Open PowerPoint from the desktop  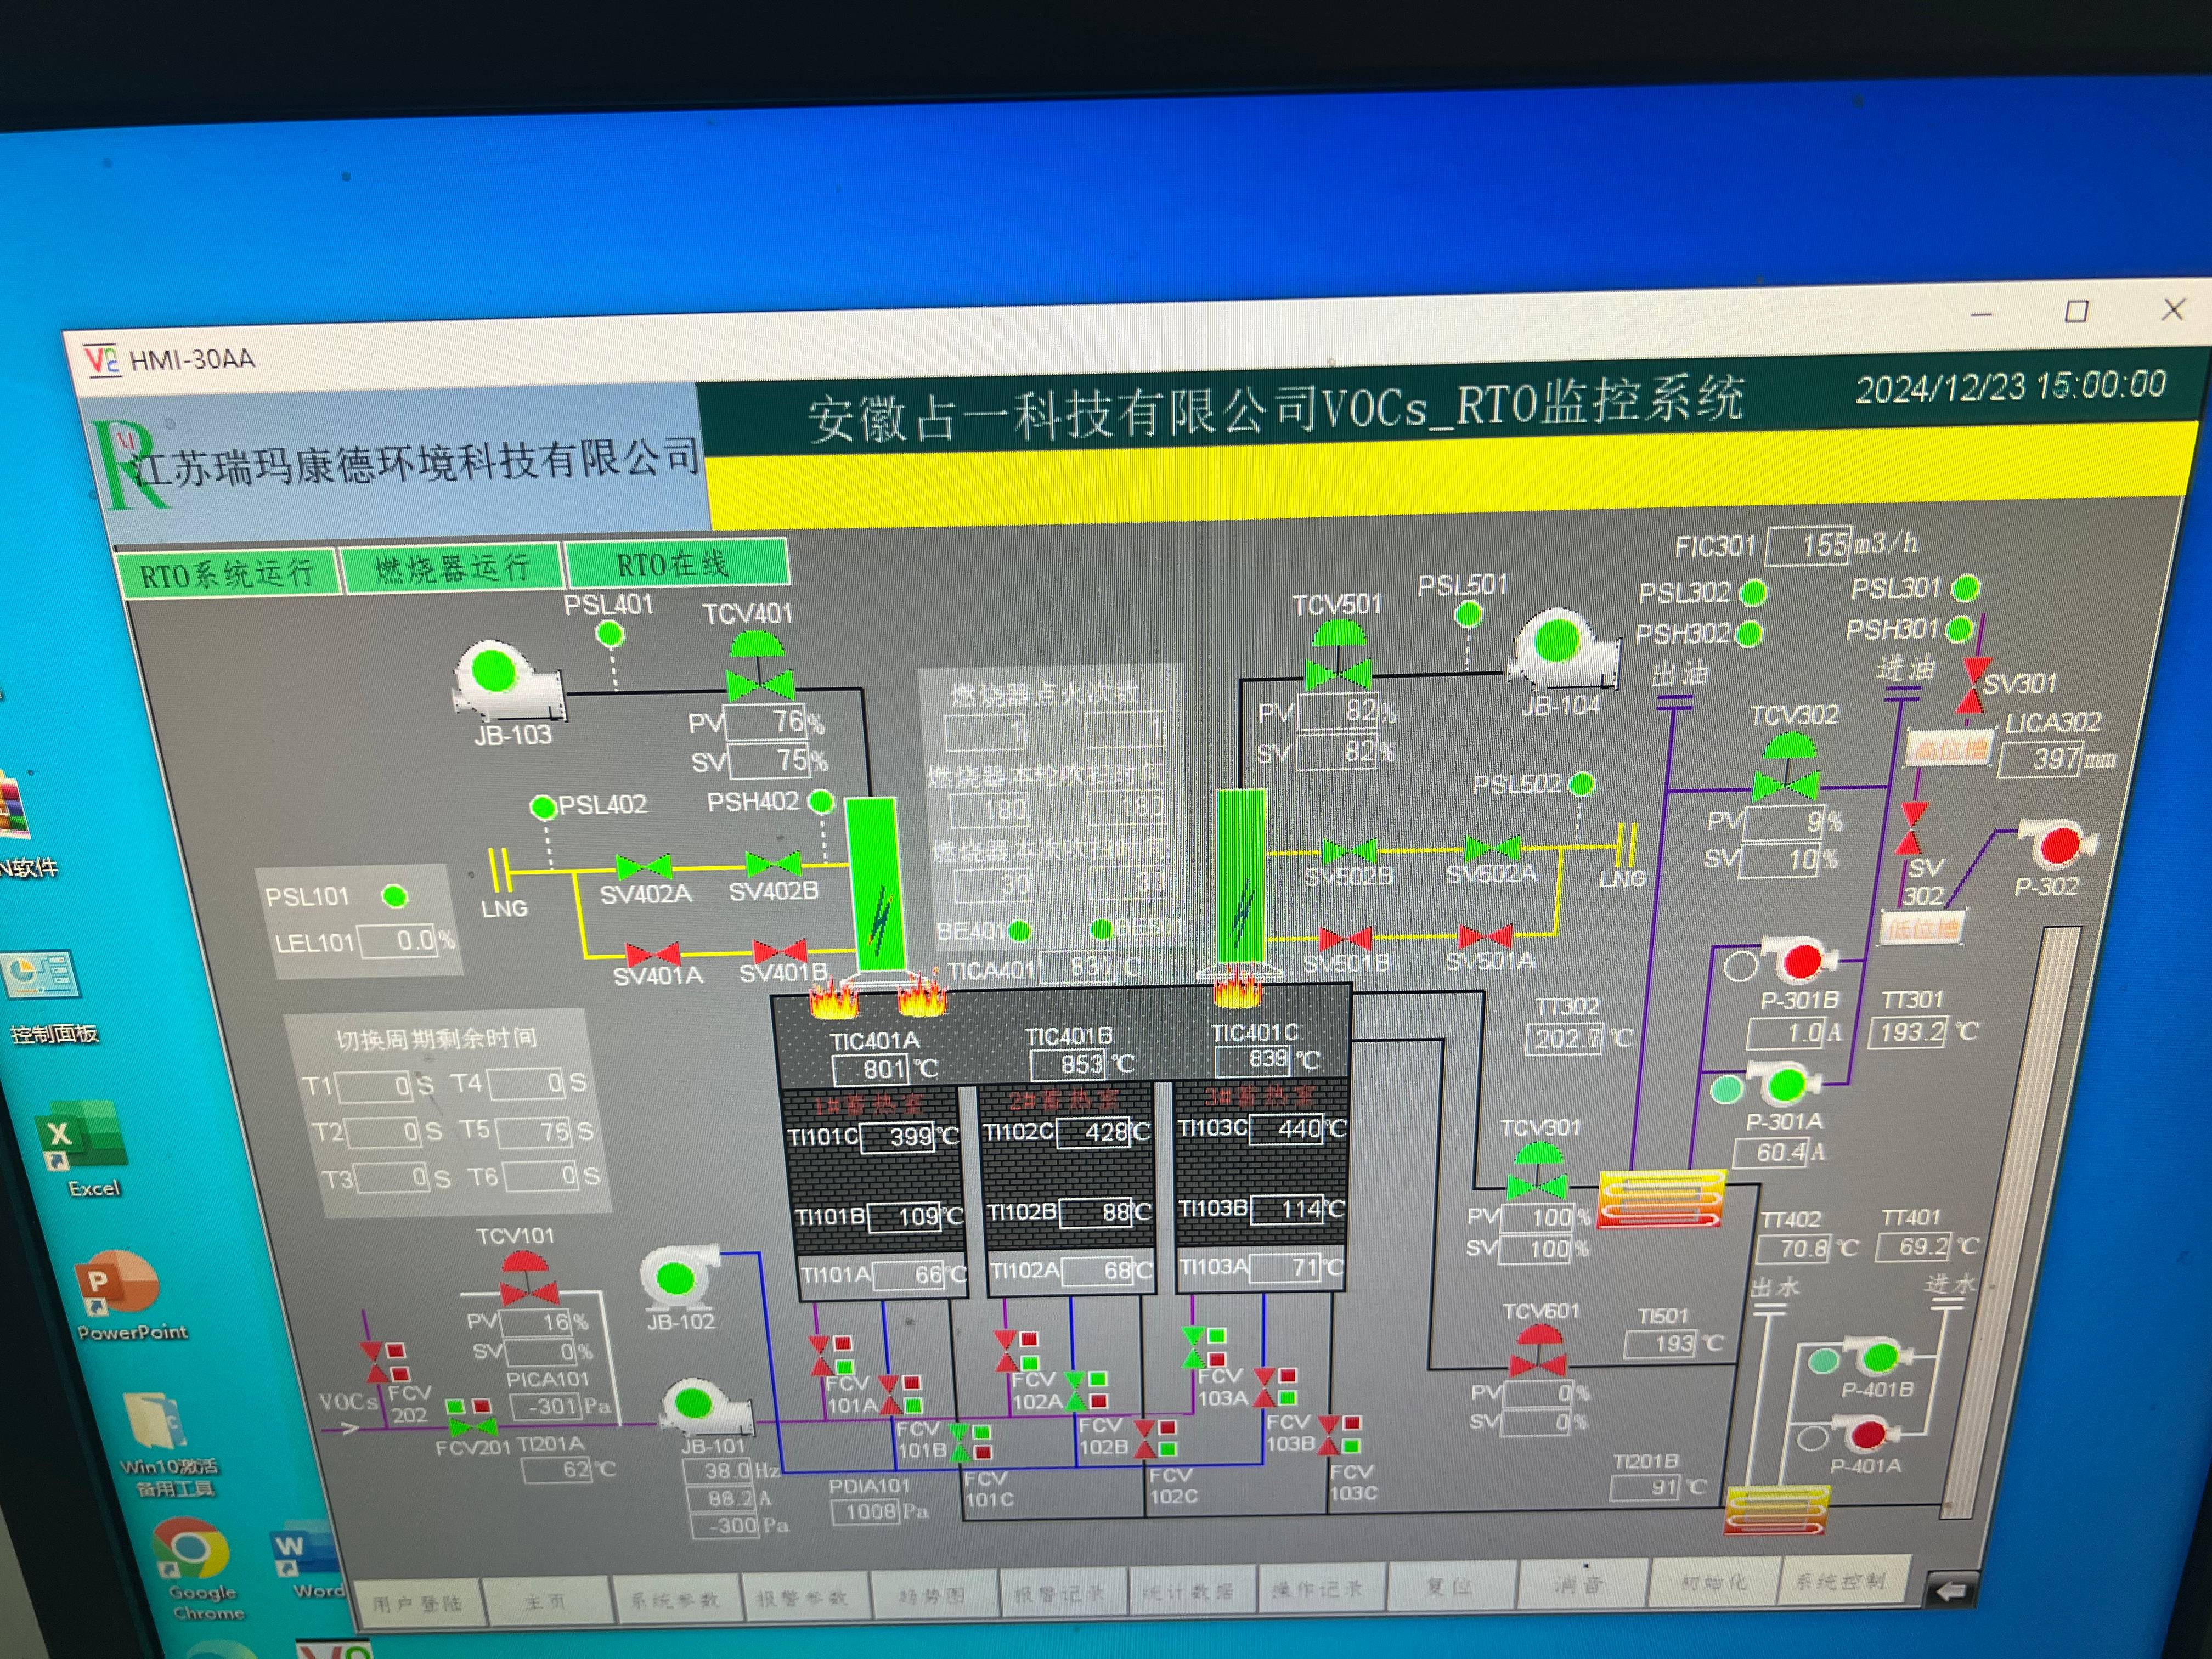(125, 1295)
